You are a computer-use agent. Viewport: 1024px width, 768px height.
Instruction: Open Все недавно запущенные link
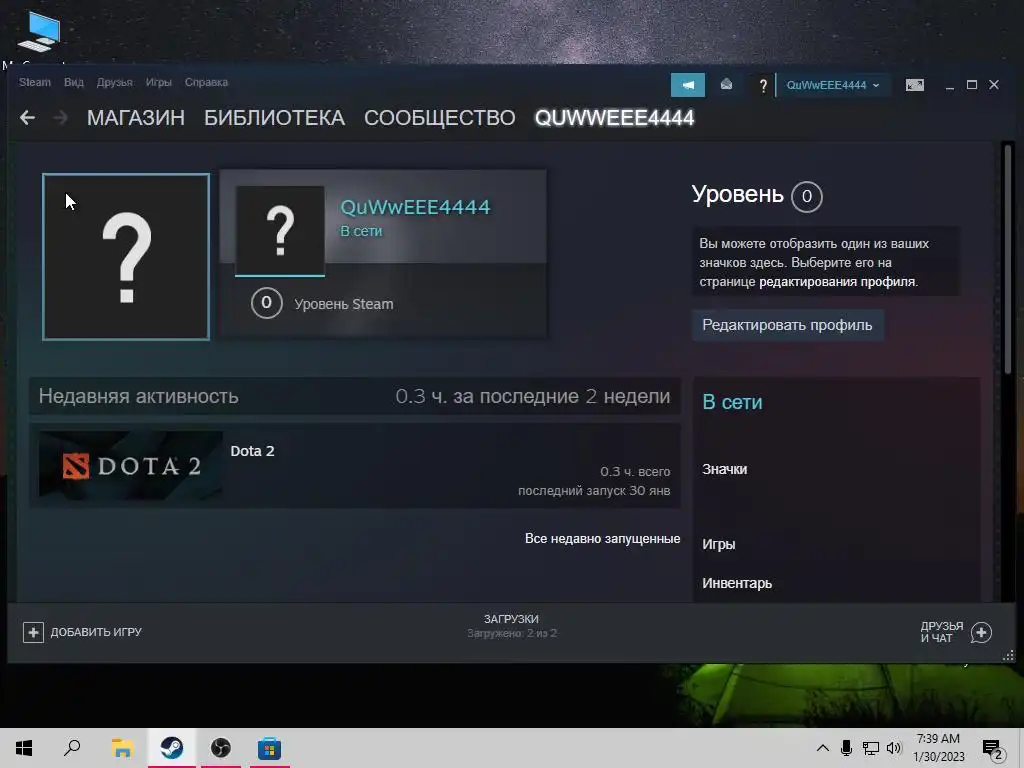pos(603,539)
